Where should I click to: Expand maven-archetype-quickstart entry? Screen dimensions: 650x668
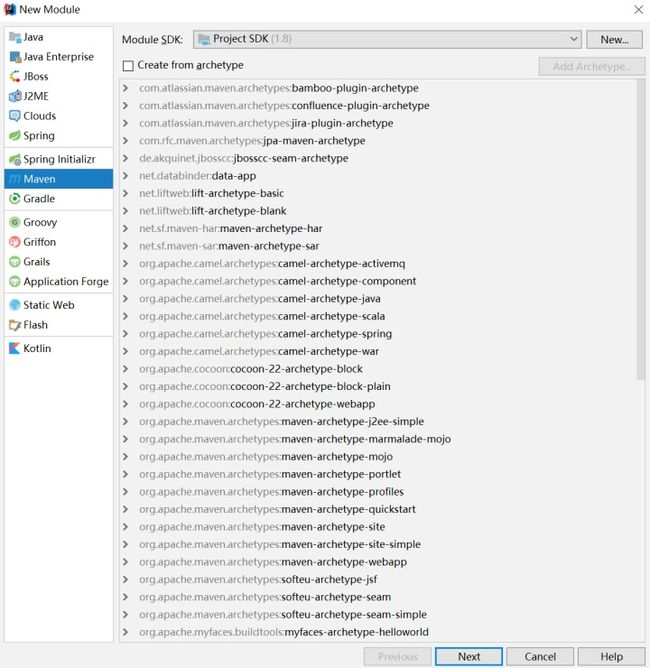[125, 509]
